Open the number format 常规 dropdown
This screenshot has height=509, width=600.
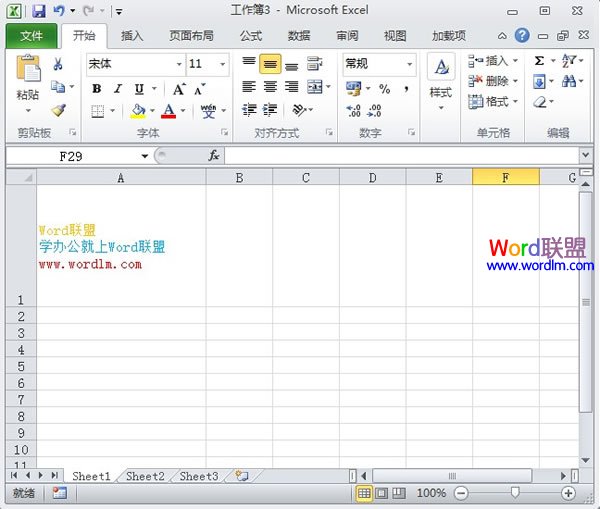click(409, 64)
